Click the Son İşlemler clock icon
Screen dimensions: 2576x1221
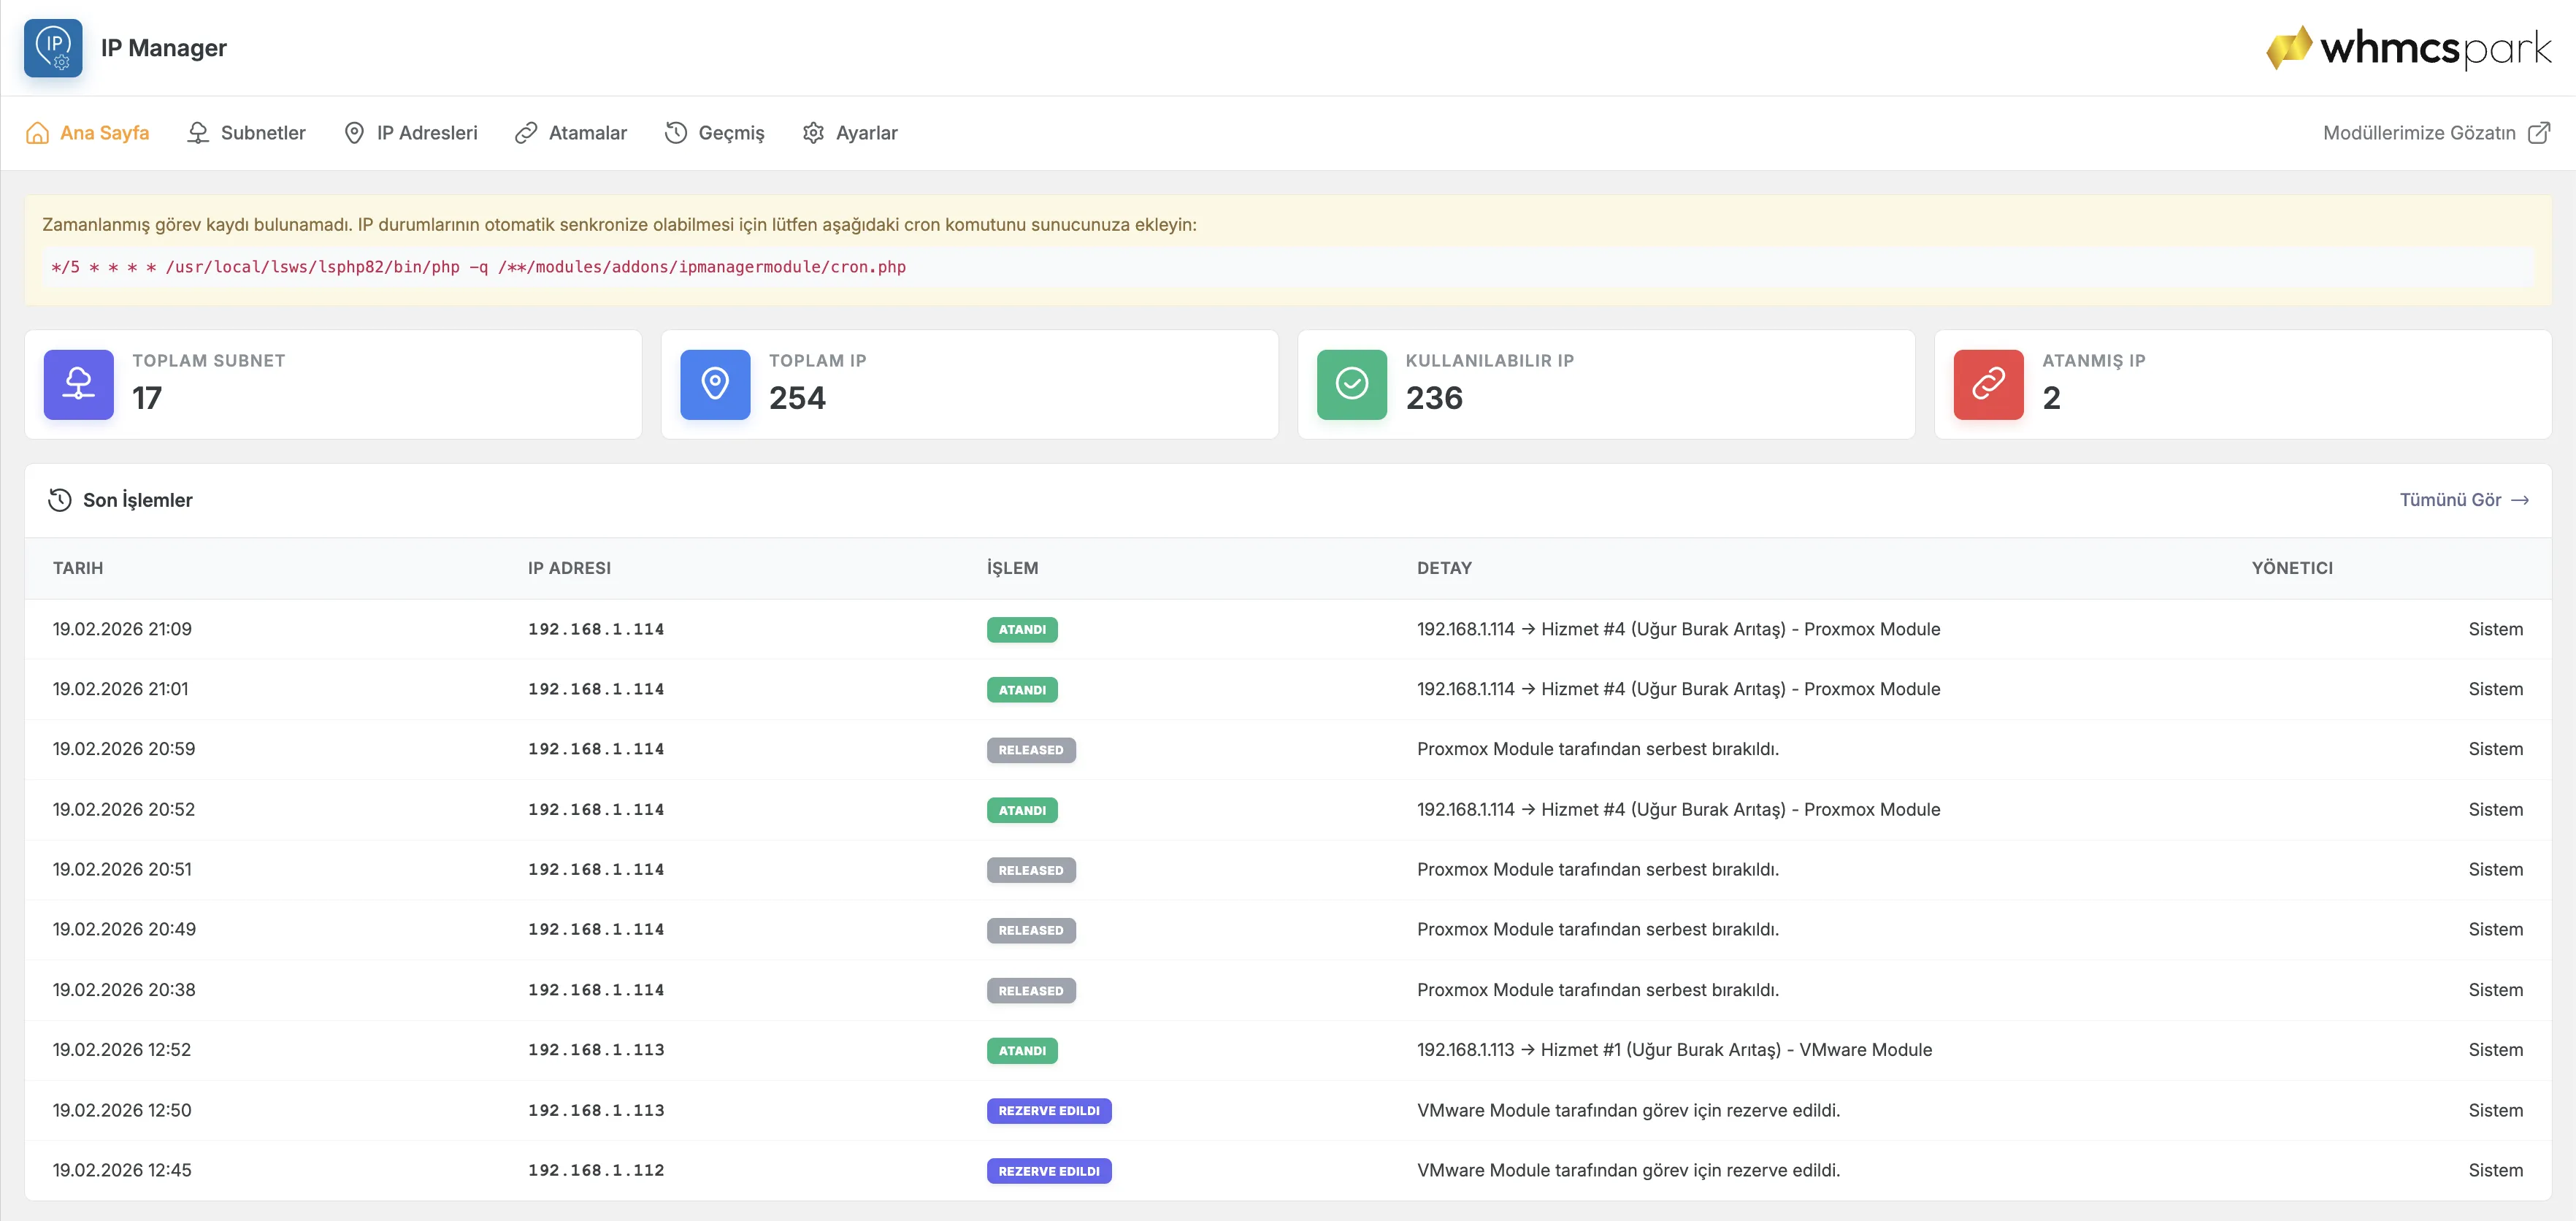coord(60,500)
